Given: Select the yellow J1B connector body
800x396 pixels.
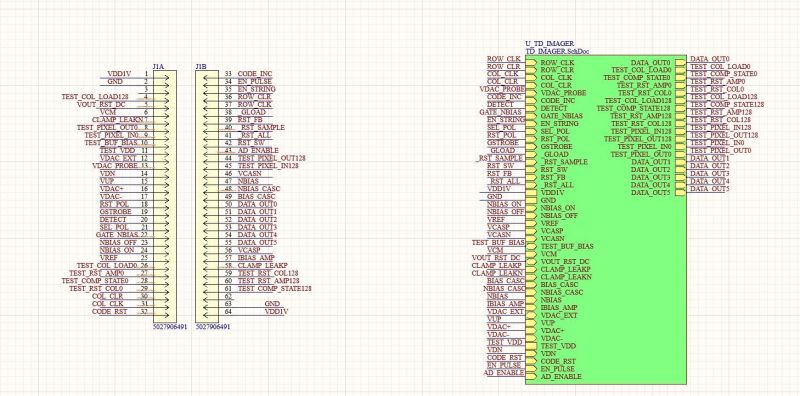Looking at the screenshot, I should click(x=207, y=196).
